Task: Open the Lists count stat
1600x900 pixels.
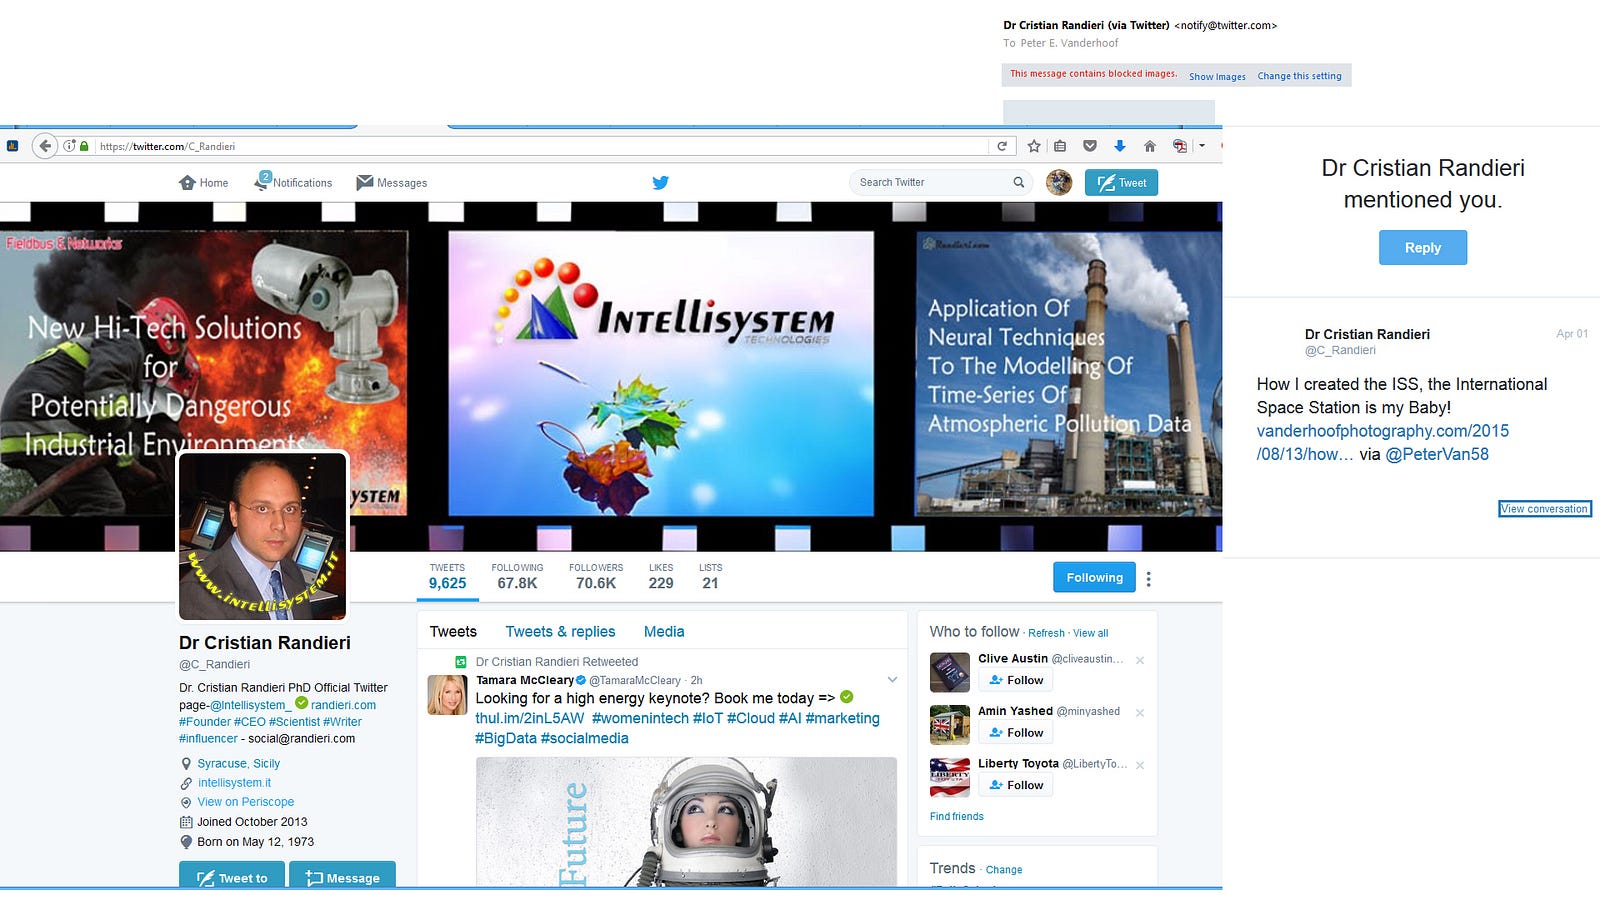Action: point(710,577)
